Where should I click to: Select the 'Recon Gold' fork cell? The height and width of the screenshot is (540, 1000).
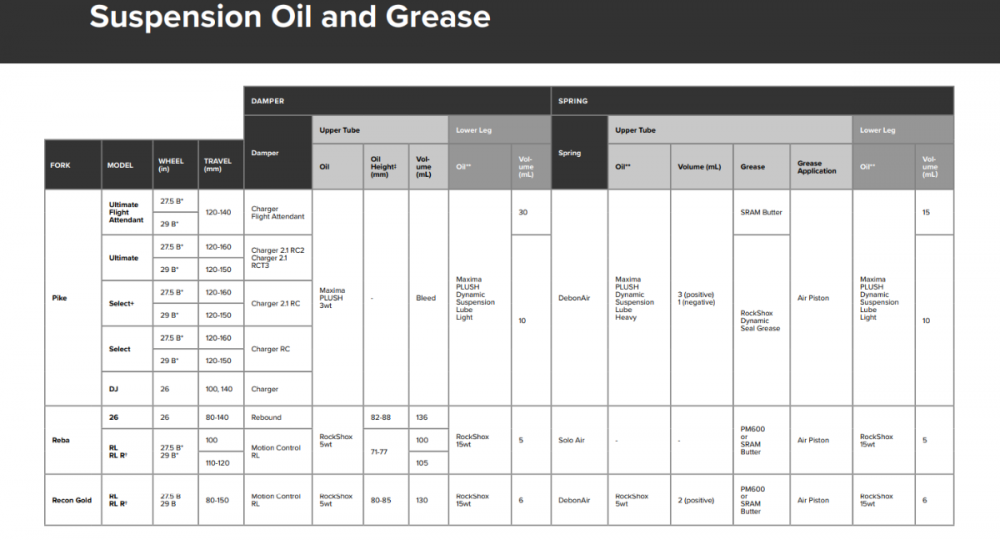tap(73, 500)
